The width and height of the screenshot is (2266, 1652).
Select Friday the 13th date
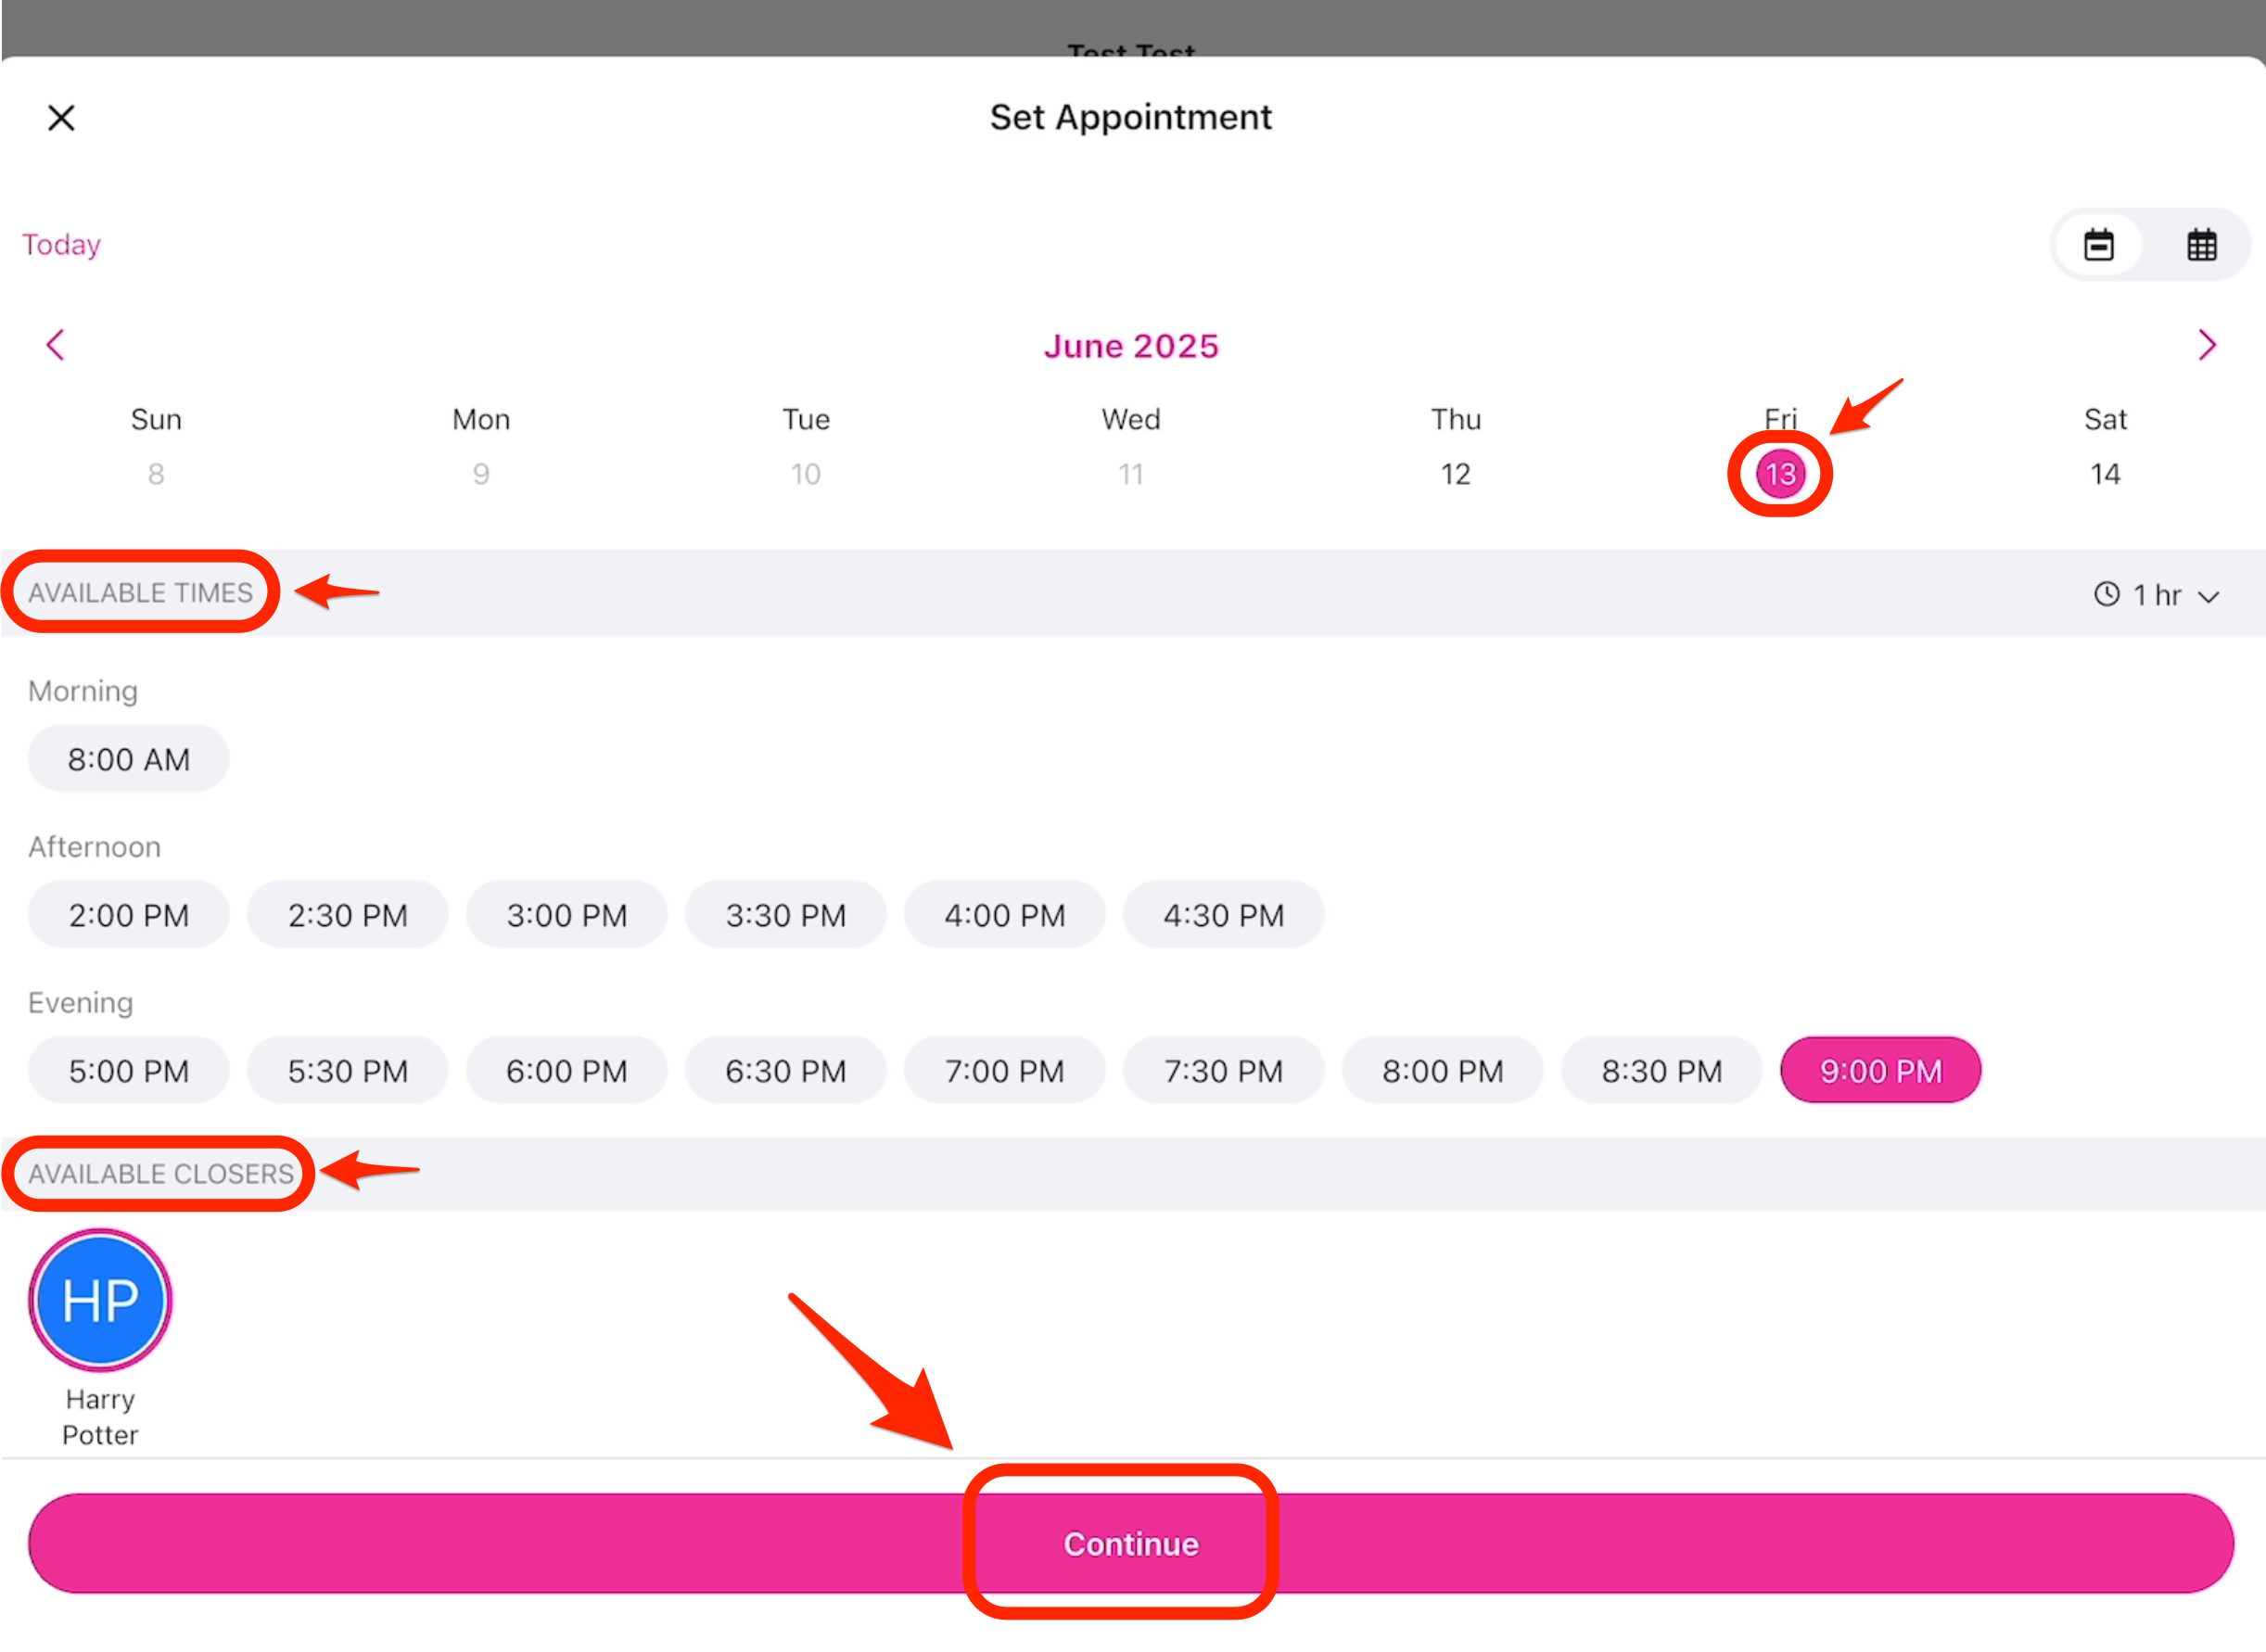coord(1780,474)
